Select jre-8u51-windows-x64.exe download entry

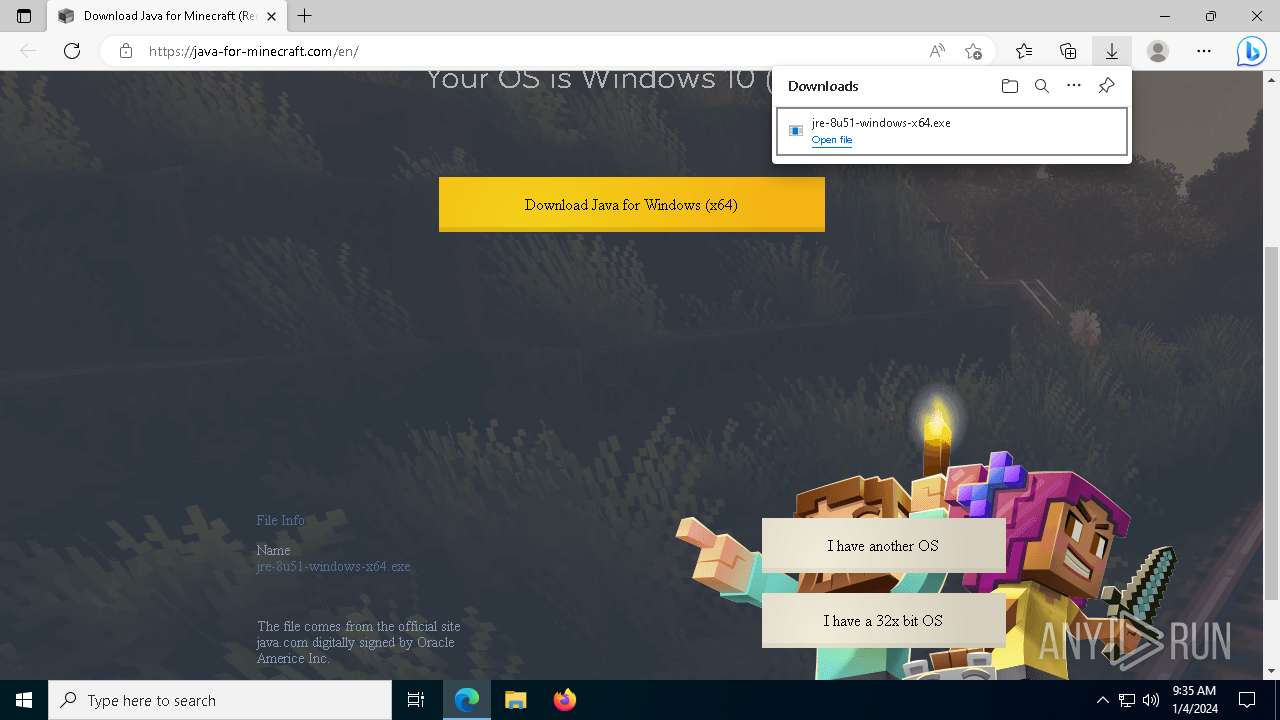(x=952, y=131)
